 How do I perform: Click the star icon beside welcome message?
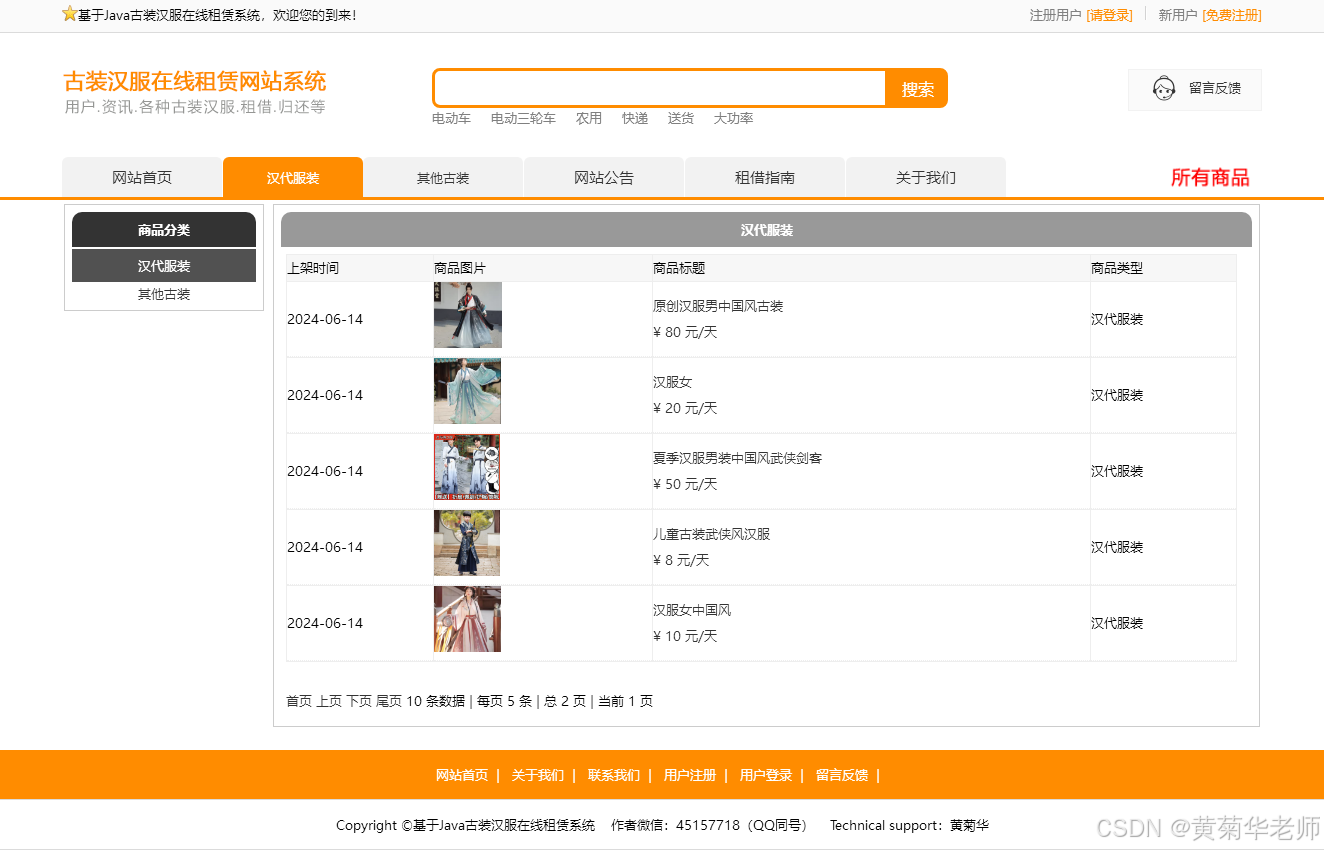pyautogui.click(x=69, y=14)
